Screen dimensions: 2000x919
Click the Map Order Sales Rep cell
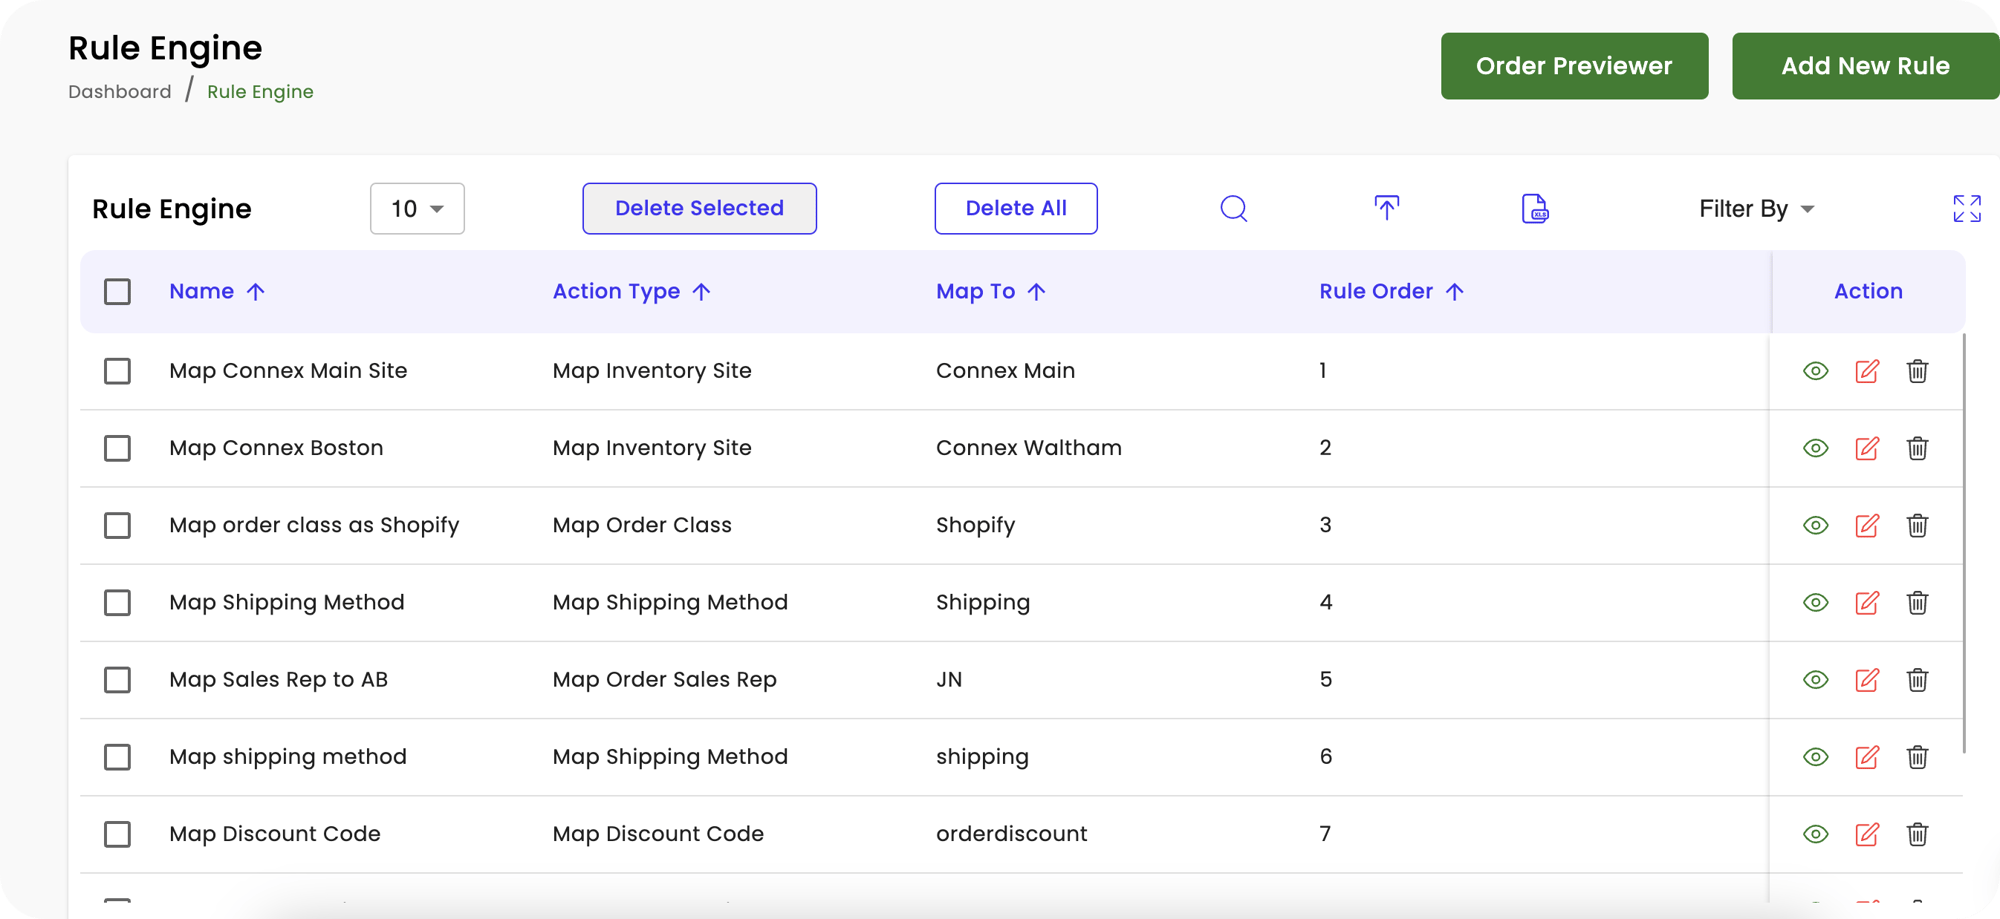click(x=664, y=680)
